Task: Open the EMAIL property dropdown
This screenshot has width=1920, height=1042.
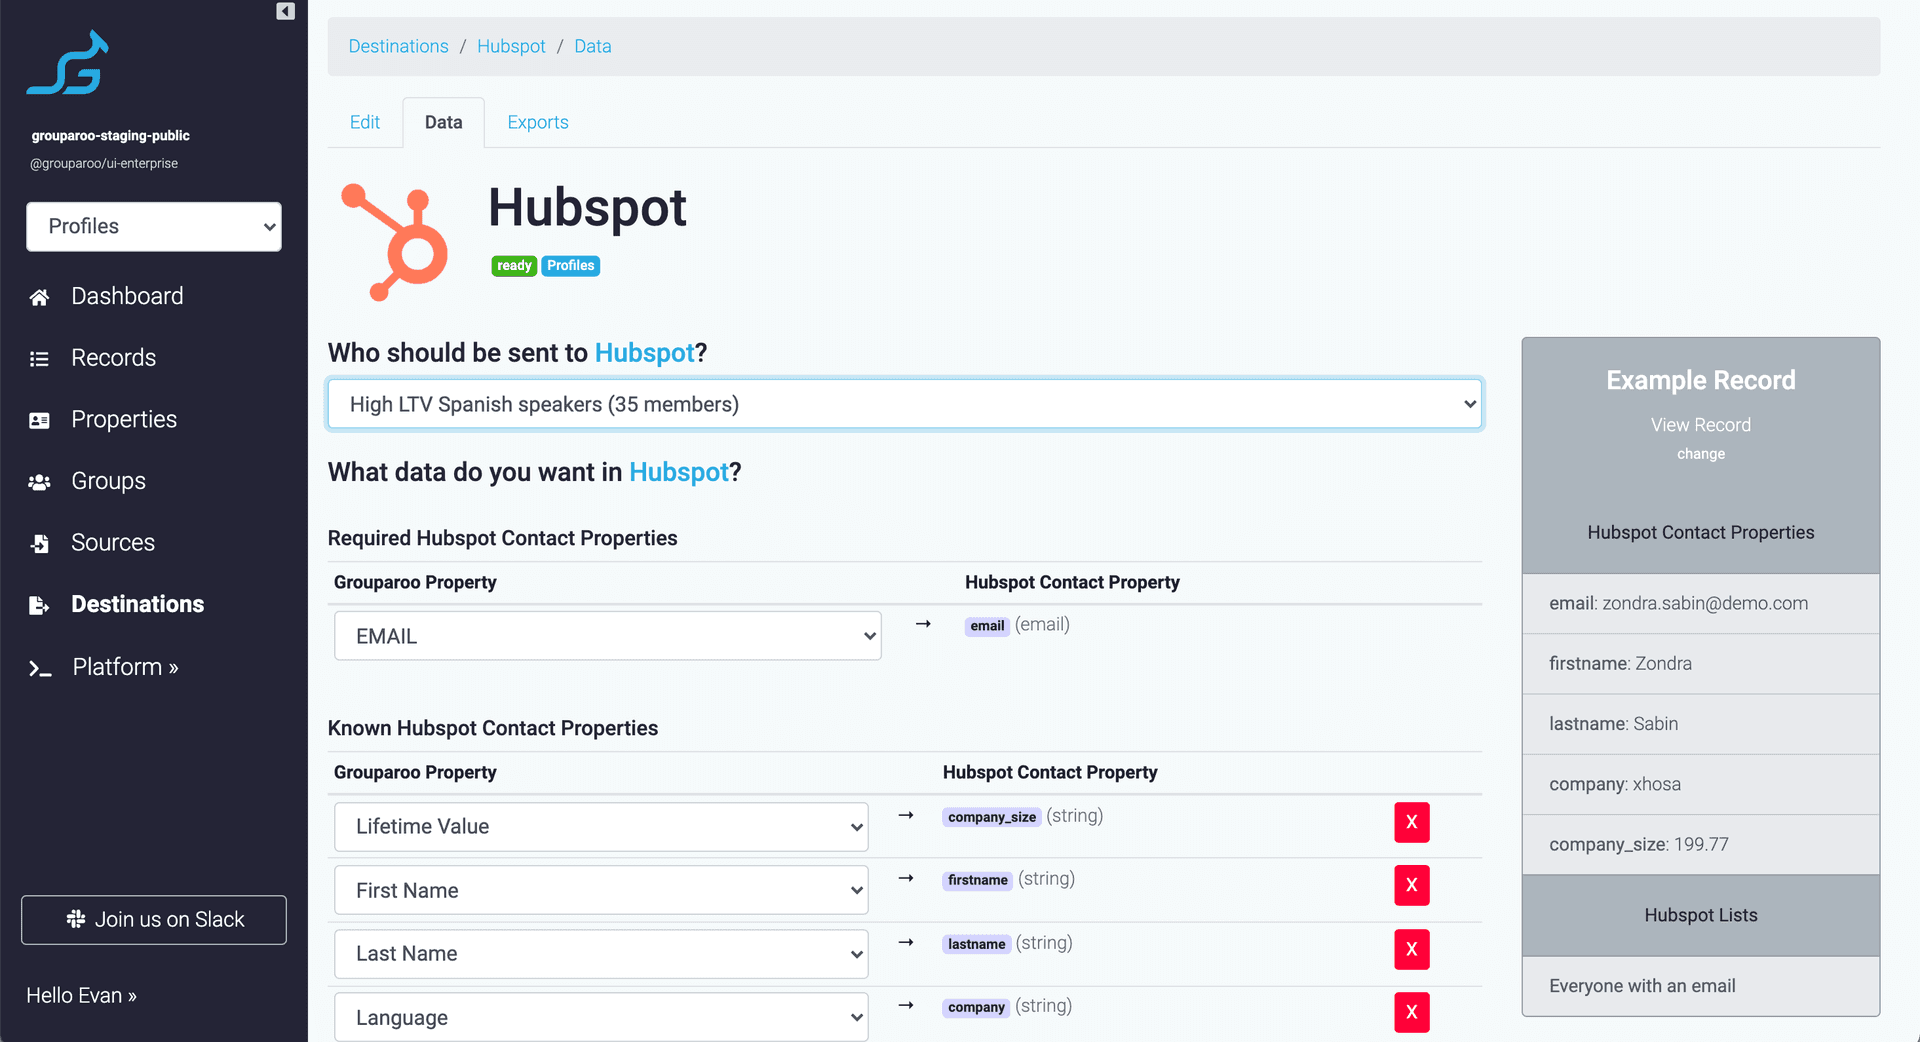Action: click(608, 636)
